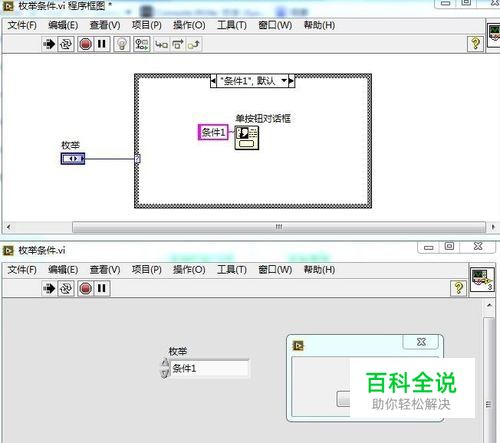Open 工具(T) menu in block diagram window

pos(232,25)
